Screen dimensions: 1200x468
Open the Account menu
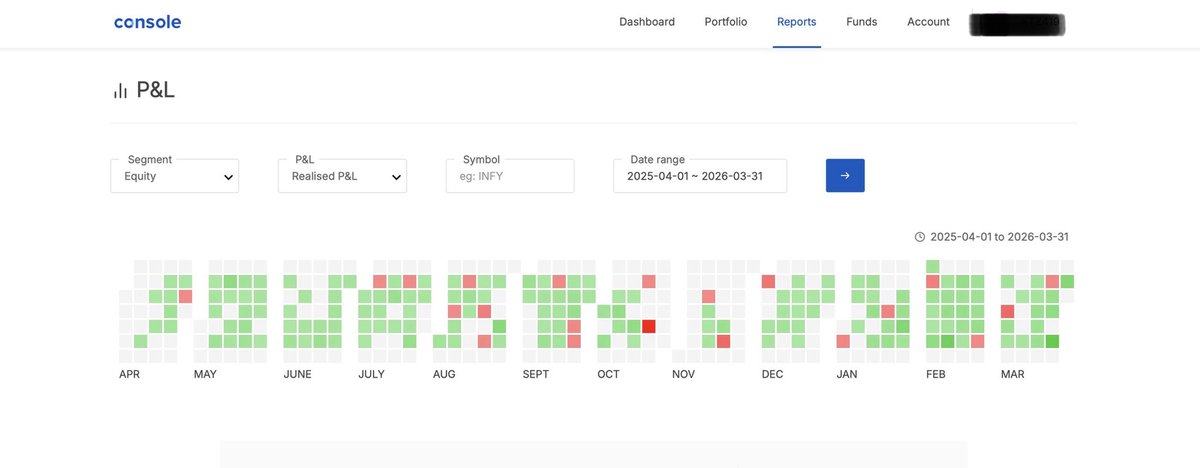click(928, 22)
